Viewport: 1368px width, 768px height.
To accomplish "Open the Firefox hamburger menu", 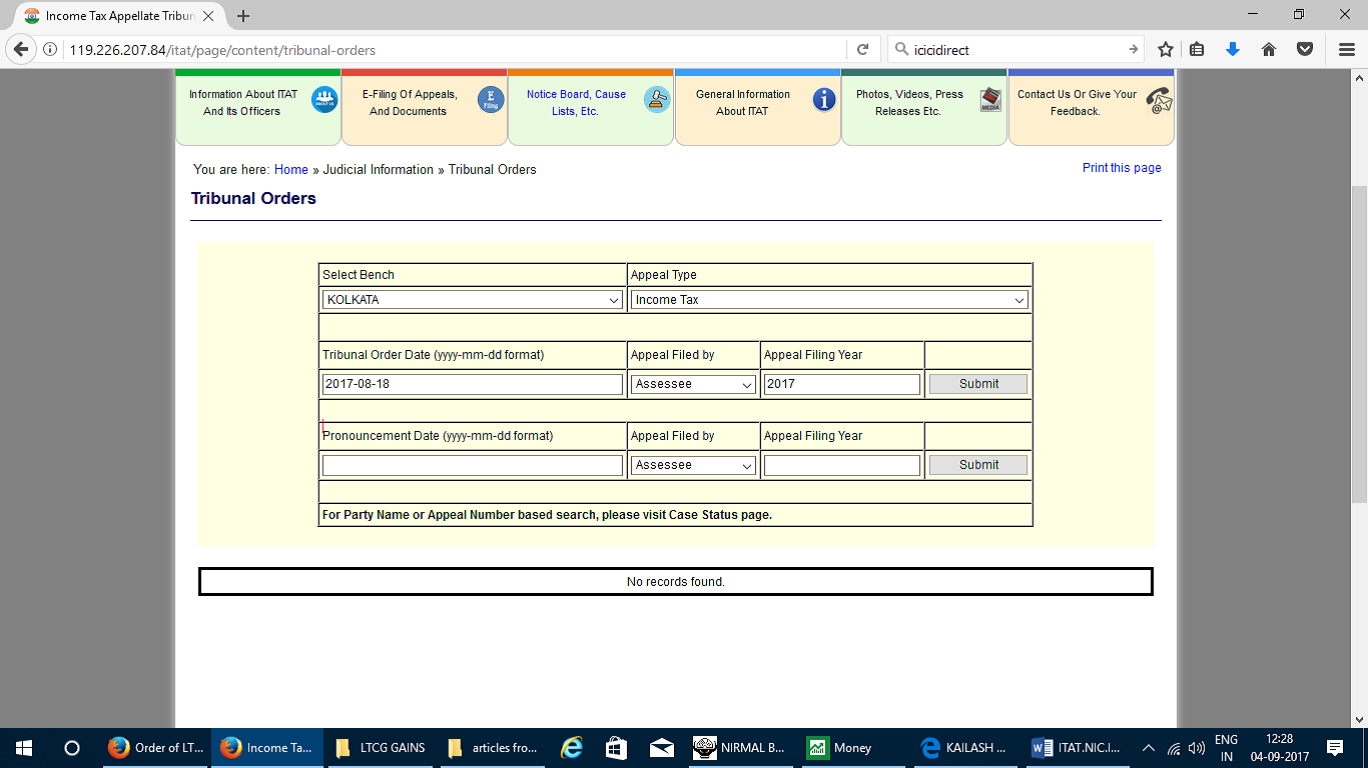I will click(x=1346, y=49).
